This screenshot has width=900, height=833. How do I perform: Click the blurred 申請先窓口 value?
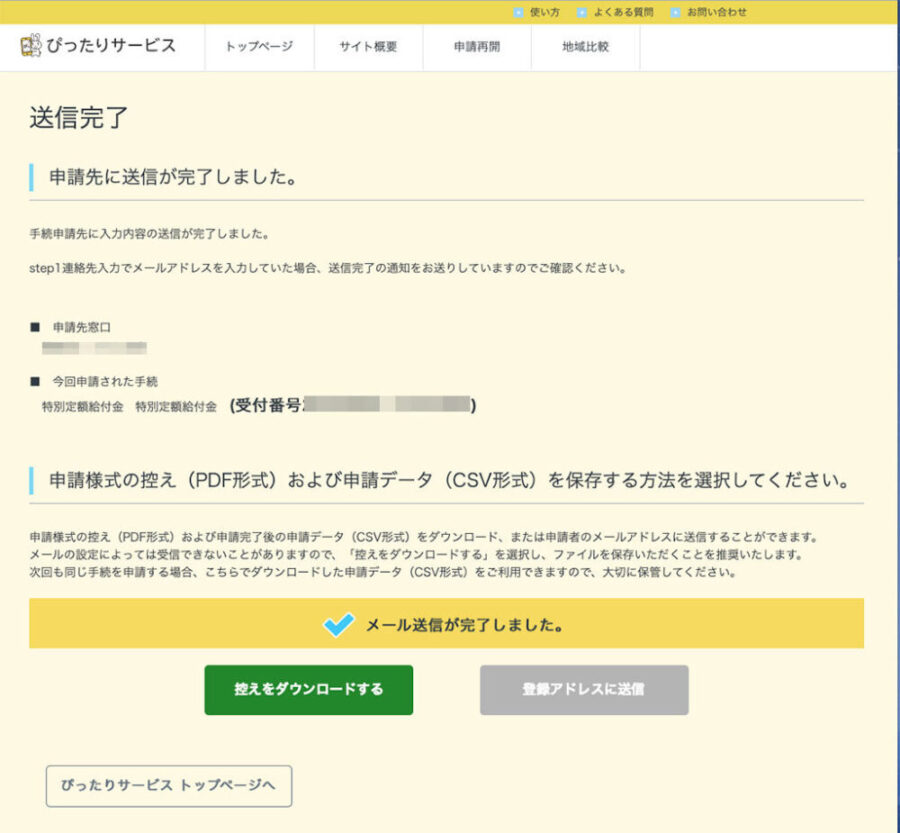click(94, 347)
